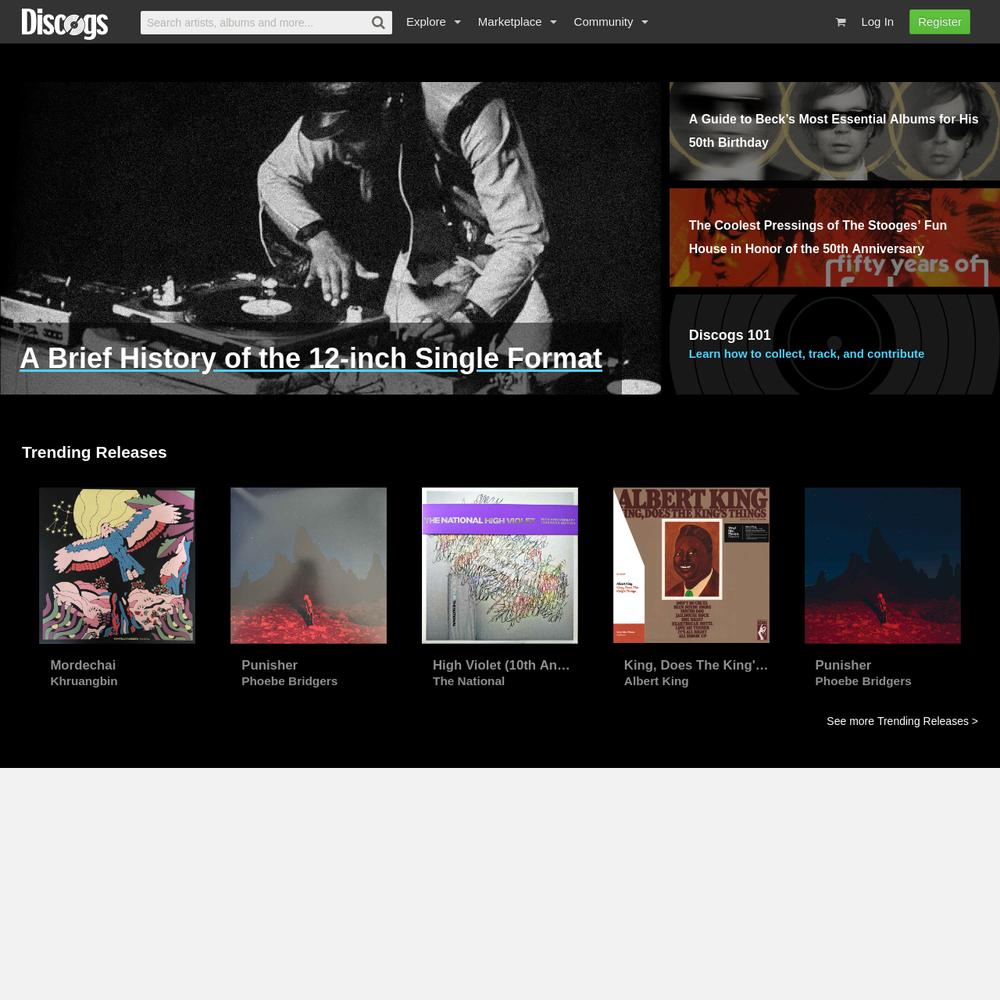
Task: Expand the Marketplace dropdown menu
Action: tap(517, 22)
